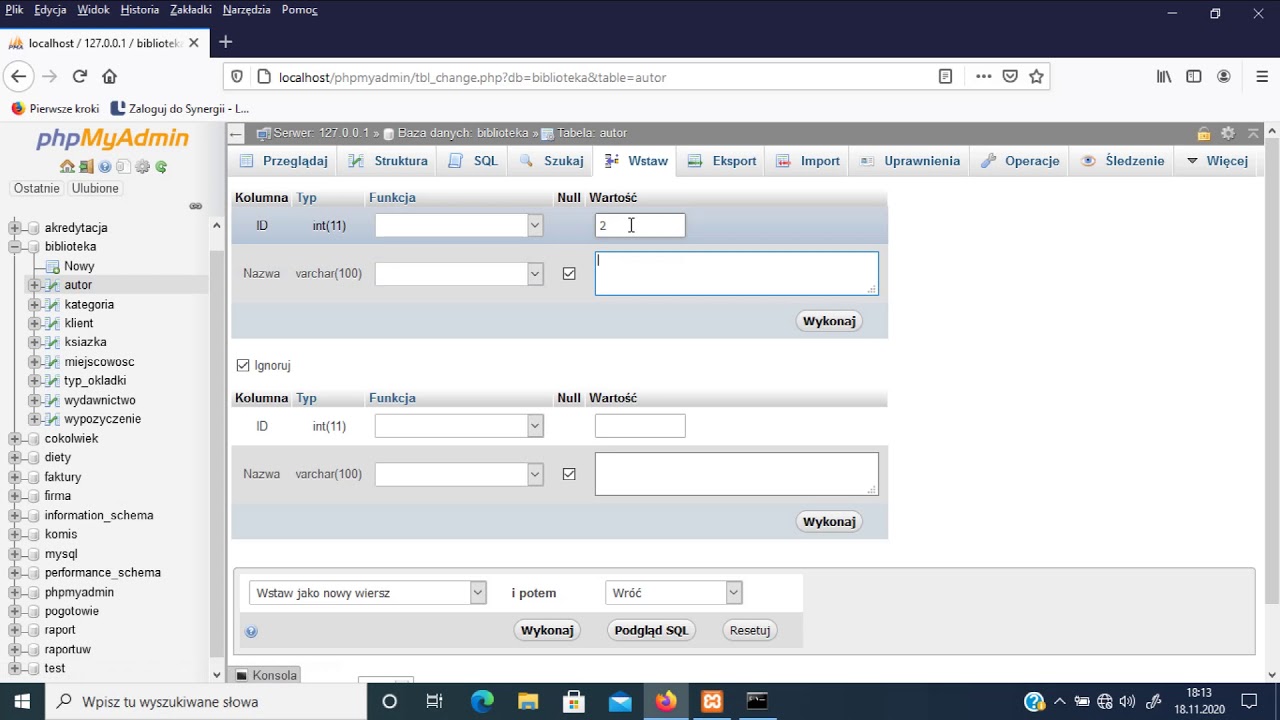Open the Więcej tab menu
The height and width of the screenshot is (720, 1280).
[1217, 160]
